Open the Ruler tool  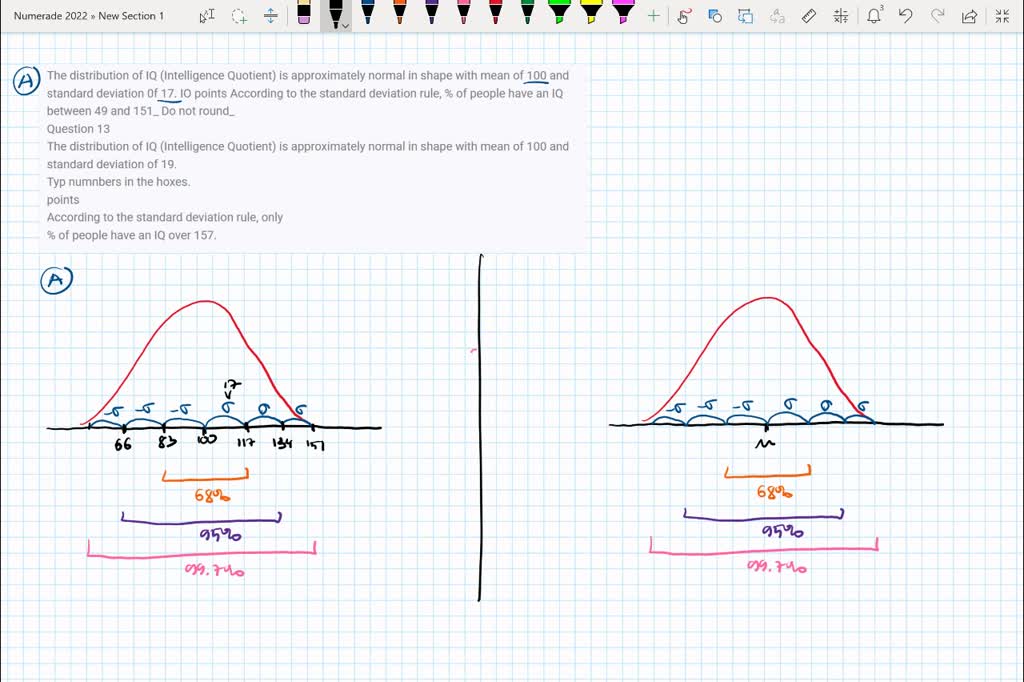(809, 16)
